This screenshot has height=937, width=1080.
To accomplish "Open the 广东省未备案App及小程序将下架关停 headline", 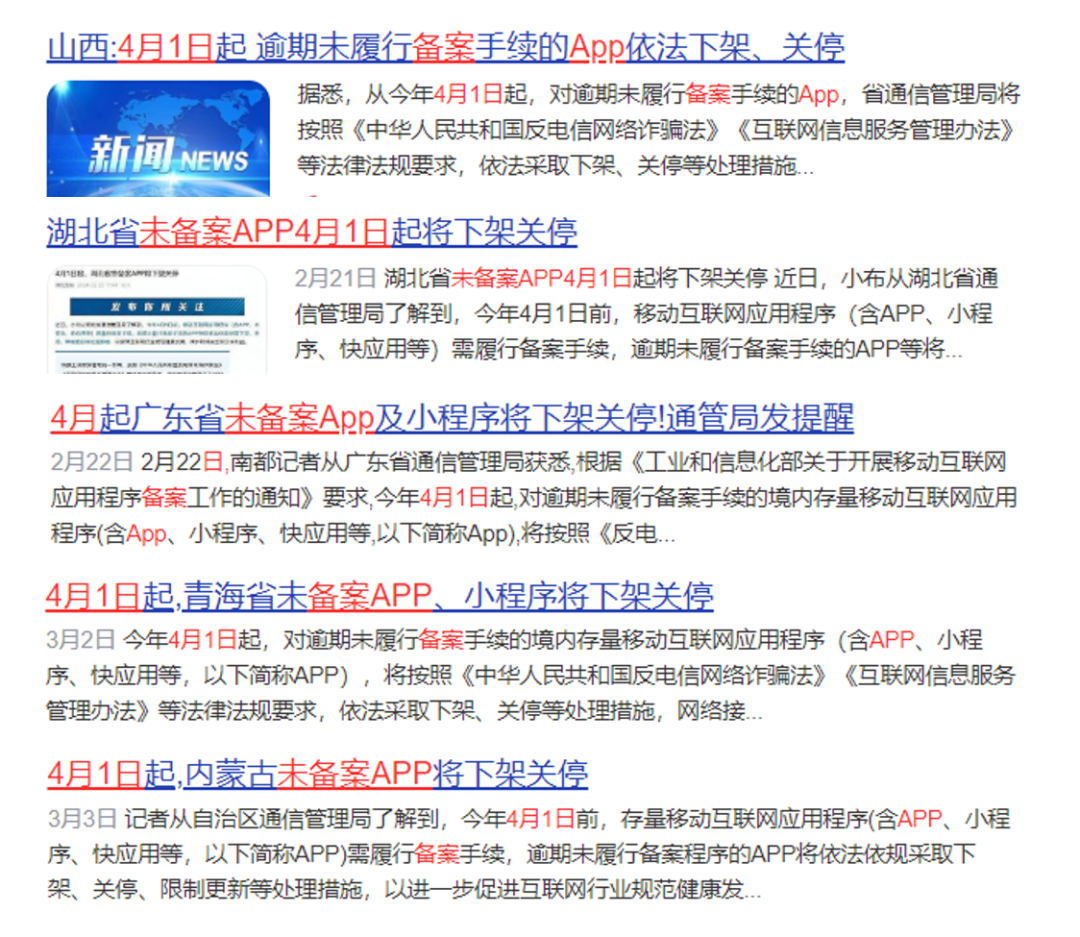I will coord(452,418).
